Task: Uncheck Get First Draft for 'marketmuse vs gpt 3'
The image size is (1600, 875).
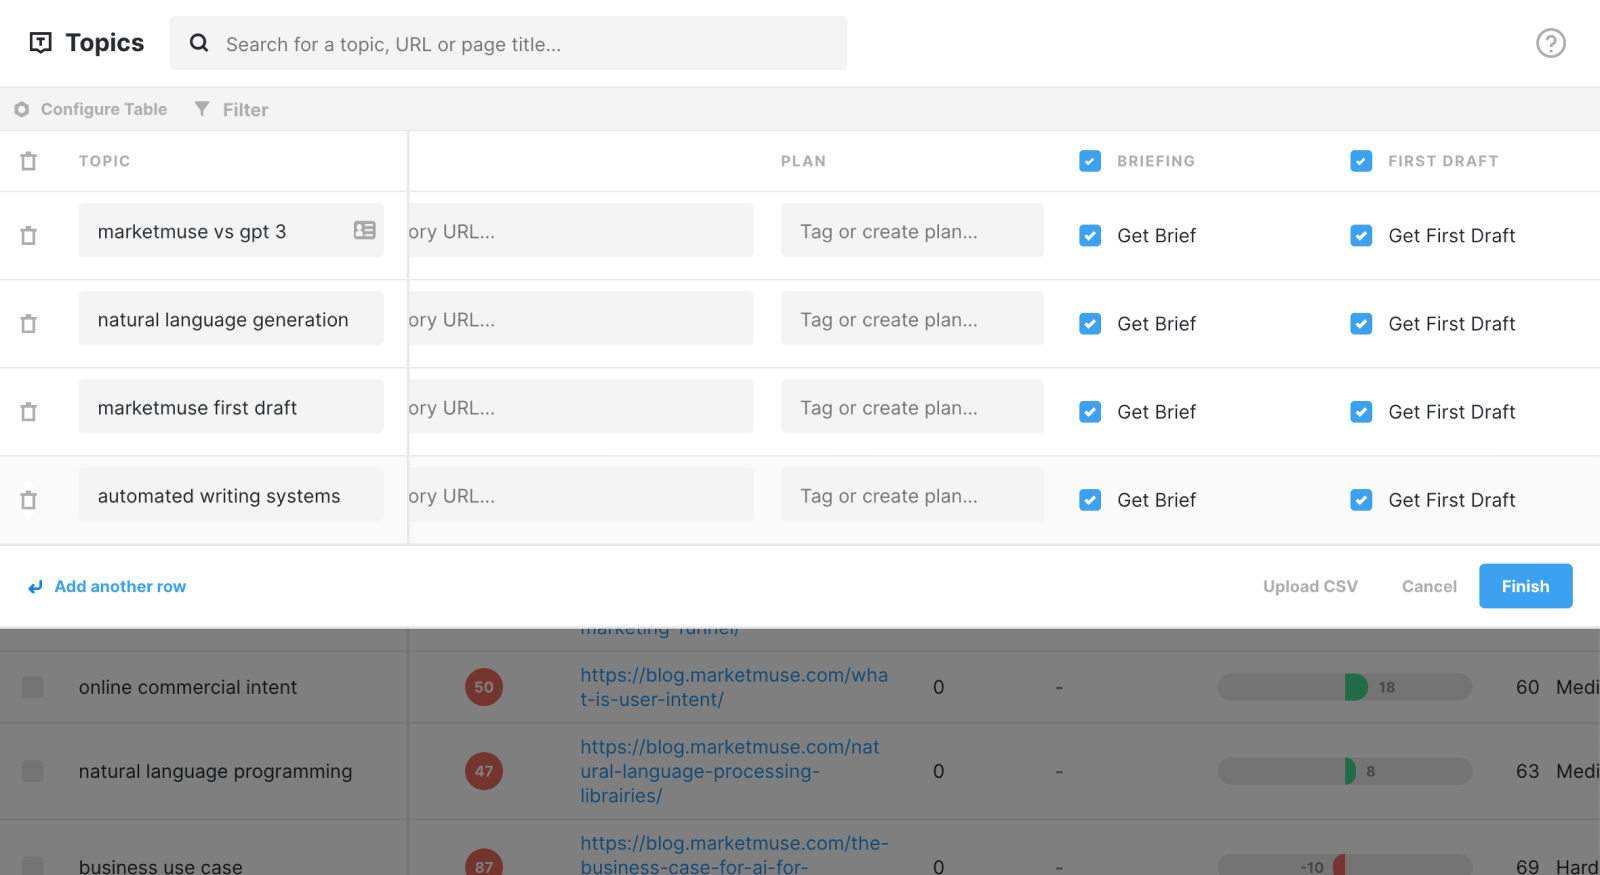Action: coord(1361,236)
